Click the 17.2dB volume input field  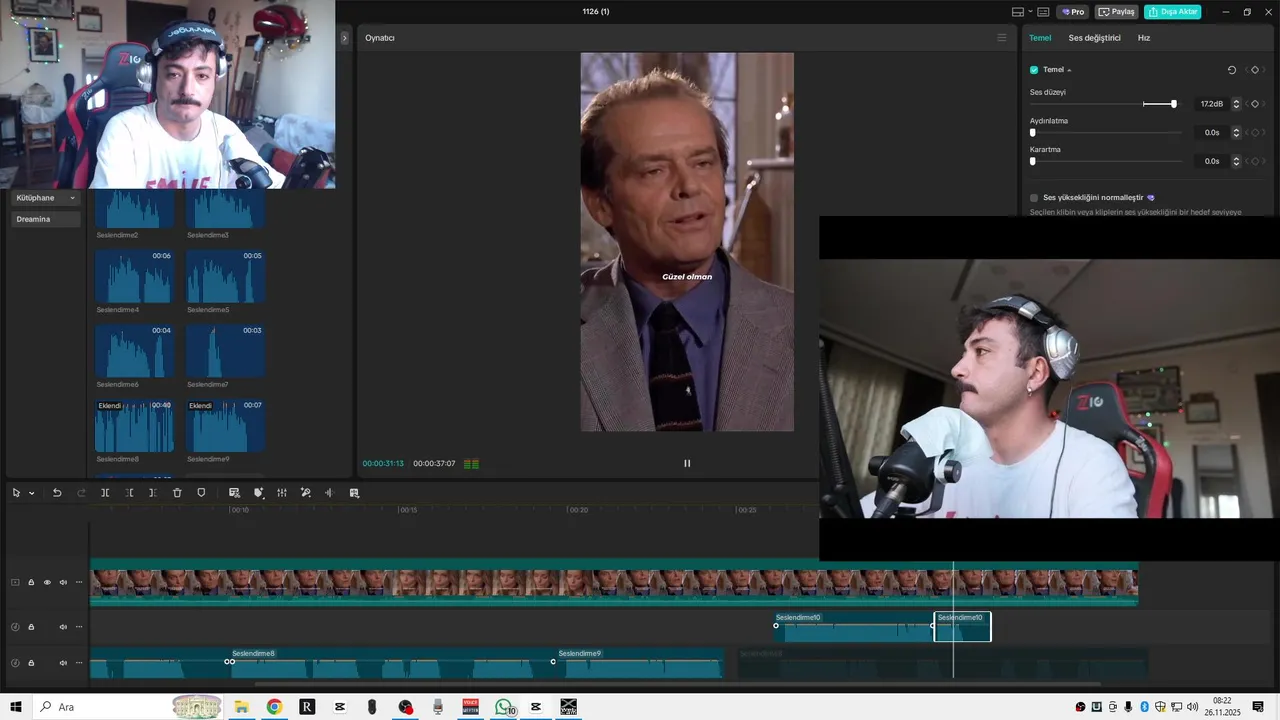1210,104
